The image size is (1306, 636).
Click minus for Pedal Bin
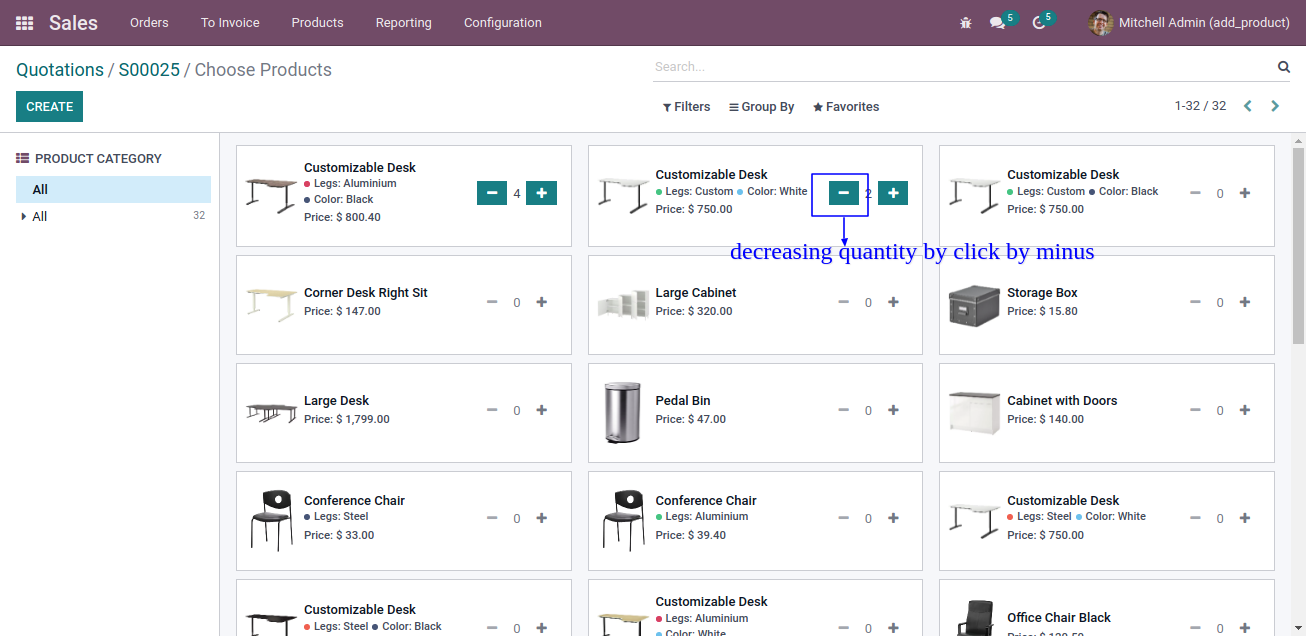point(843,410)
